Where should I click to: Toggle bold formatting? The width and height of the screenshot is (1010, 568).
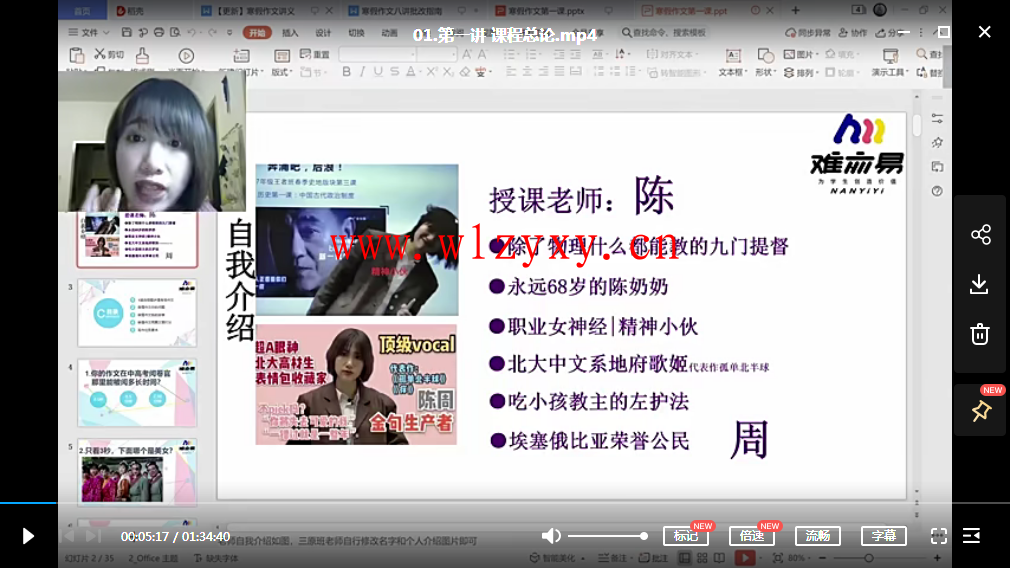347,71
